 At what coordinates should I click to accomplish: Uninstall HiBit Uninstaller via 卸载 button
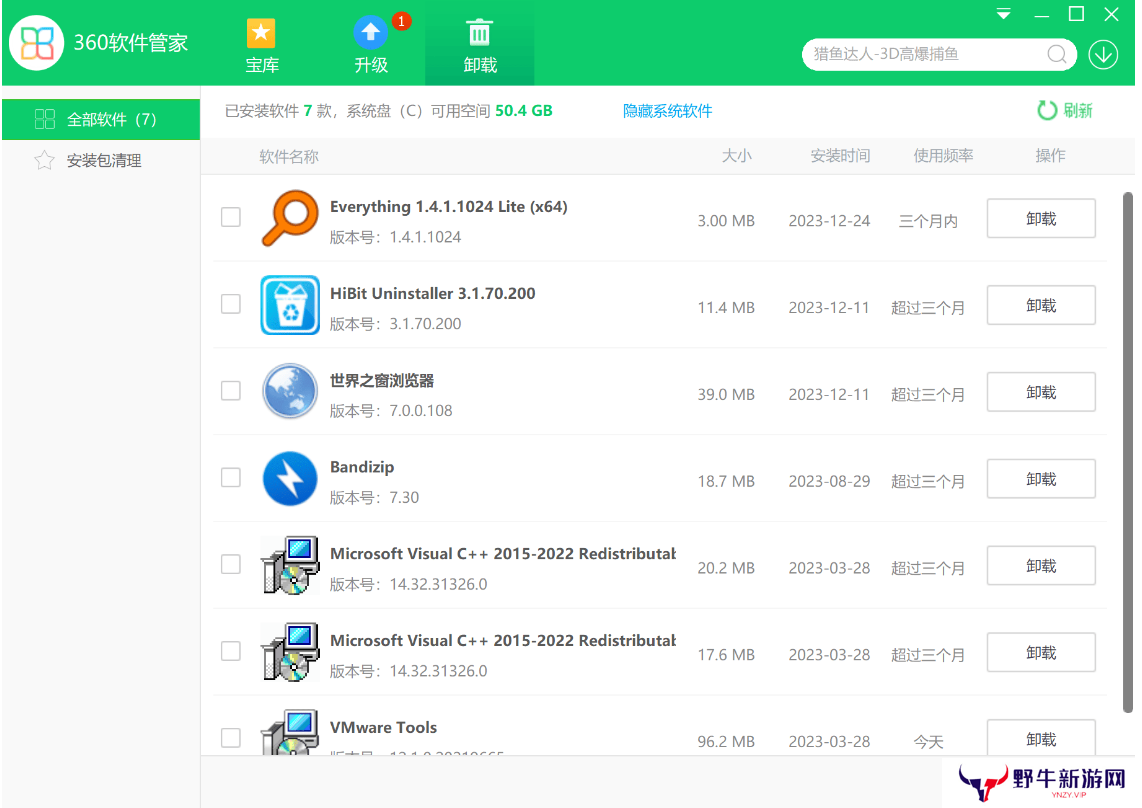pos(1041,305)
